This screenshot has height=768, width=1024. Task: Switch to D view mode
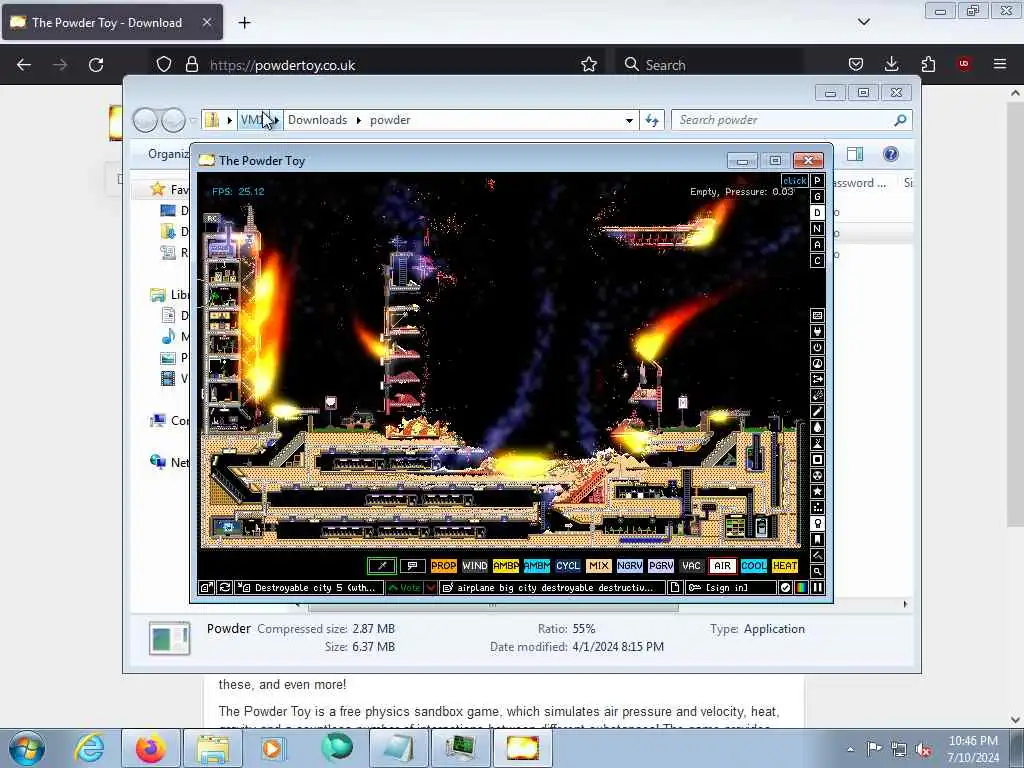(x=817, y=213)
